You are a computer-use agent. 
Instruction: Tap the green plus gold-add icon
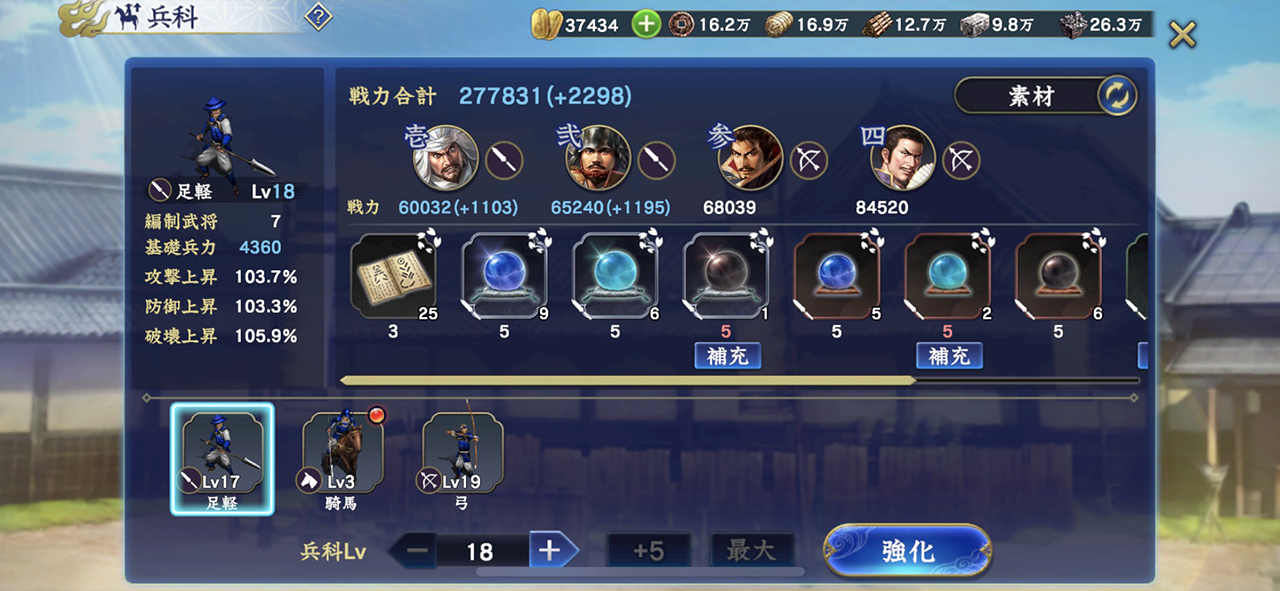tap(646, 24)
